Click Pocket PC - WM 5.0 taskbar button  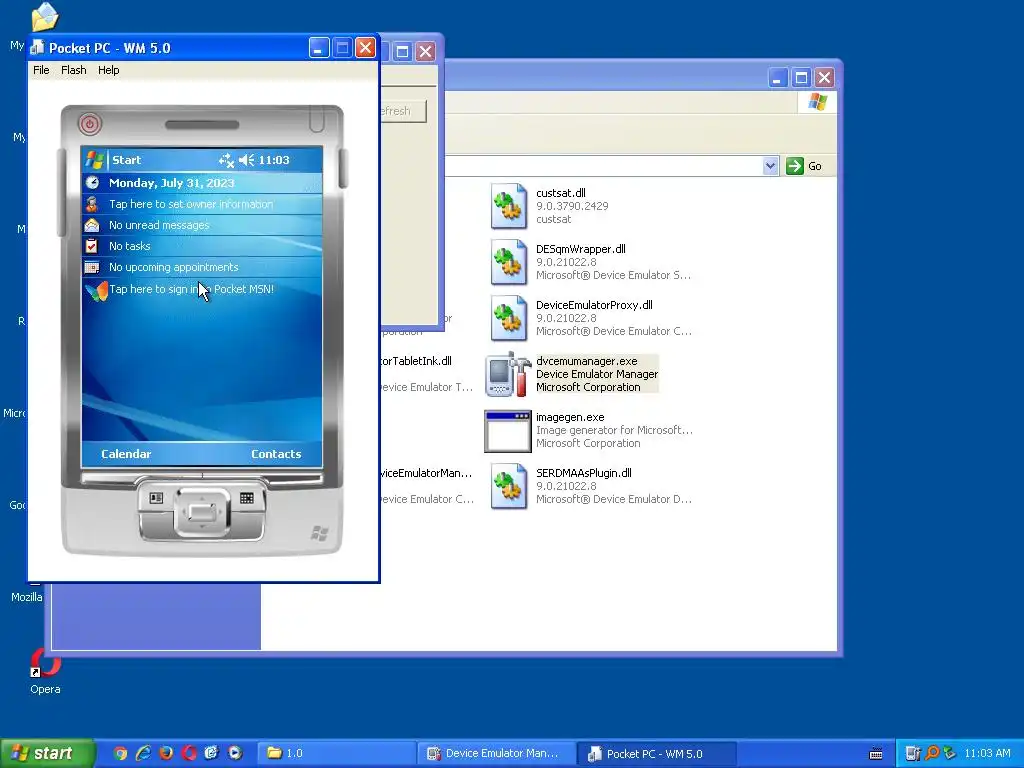pos(656,754)
